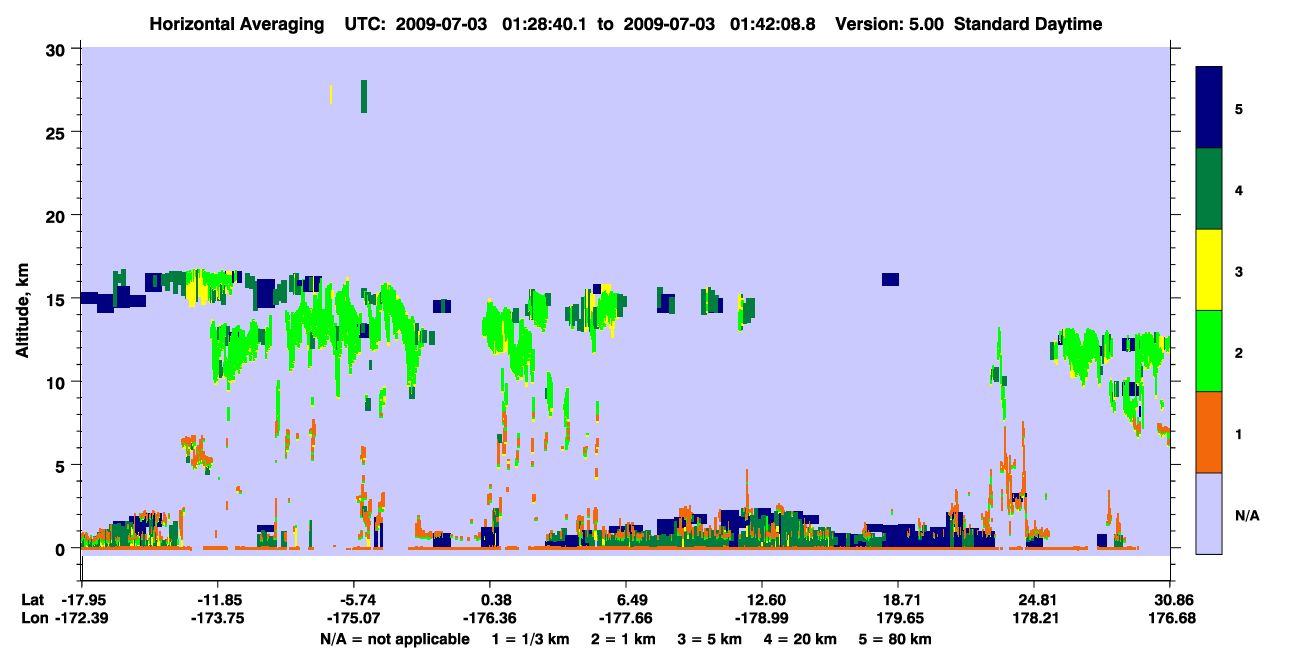
Task: Click the colorbar label 1
Action: click(x=1239, y=434)
